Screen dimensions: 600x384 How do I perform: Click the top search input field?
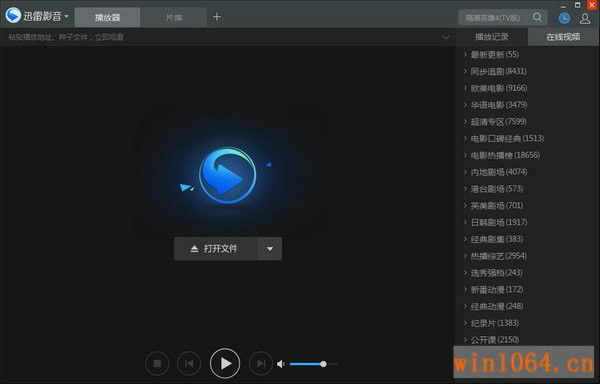point(494,18)
